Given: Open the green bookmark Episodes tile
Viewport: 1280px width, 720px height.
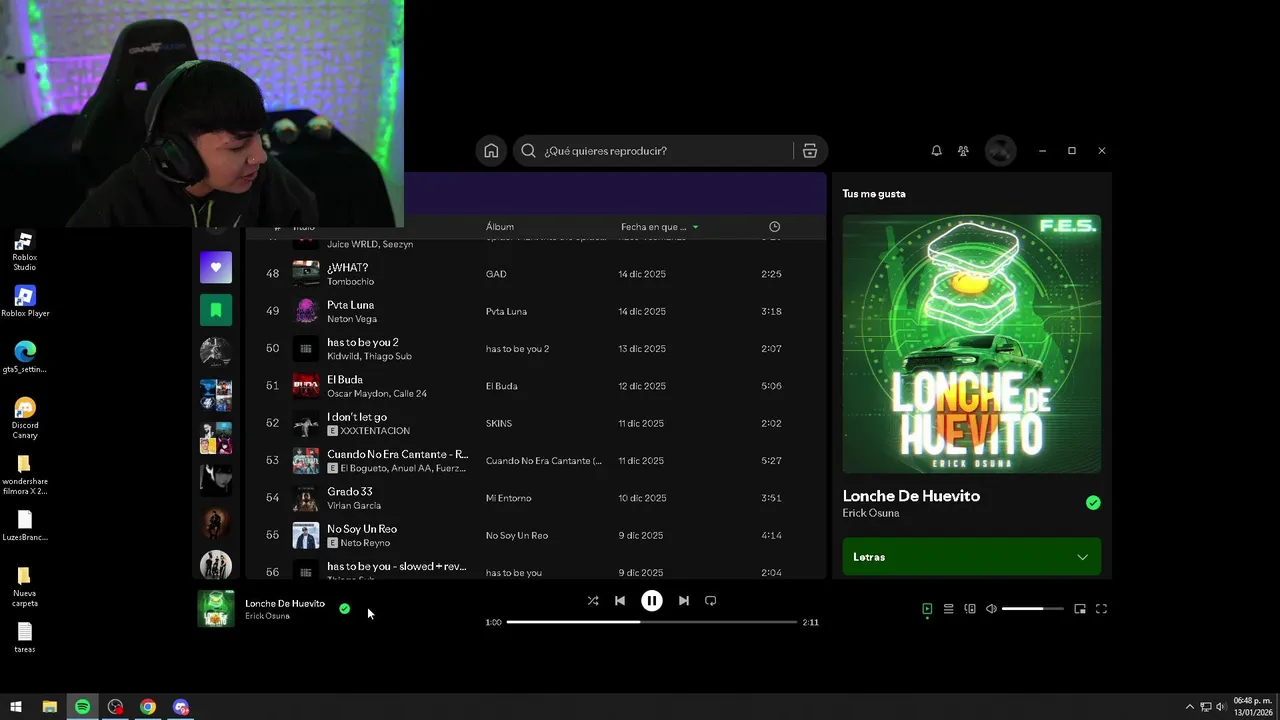Looking at the screenshot, I should [x=216, y=310].
